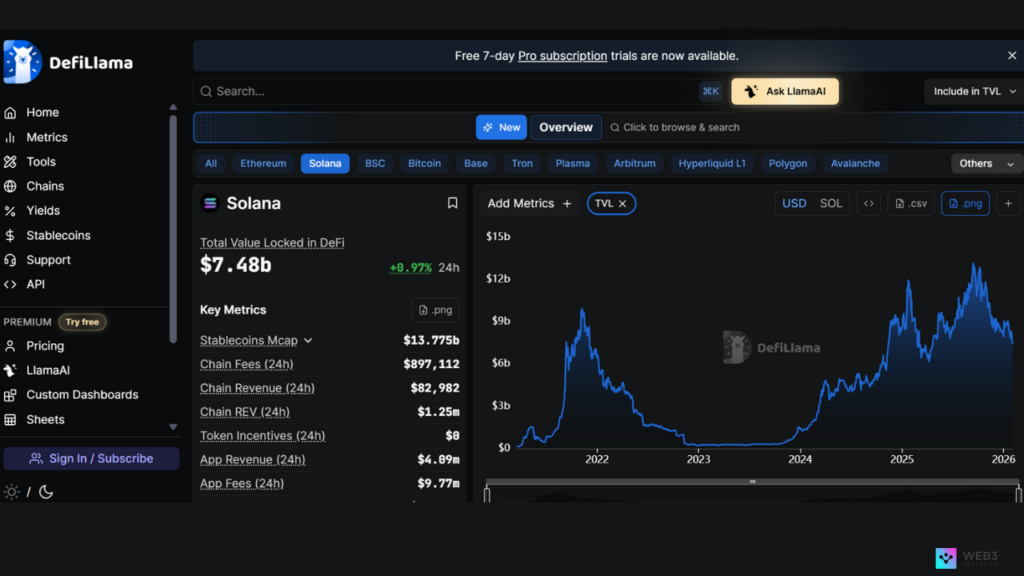
Task: Open the Chains section via its globe icon
Action: 12,186
